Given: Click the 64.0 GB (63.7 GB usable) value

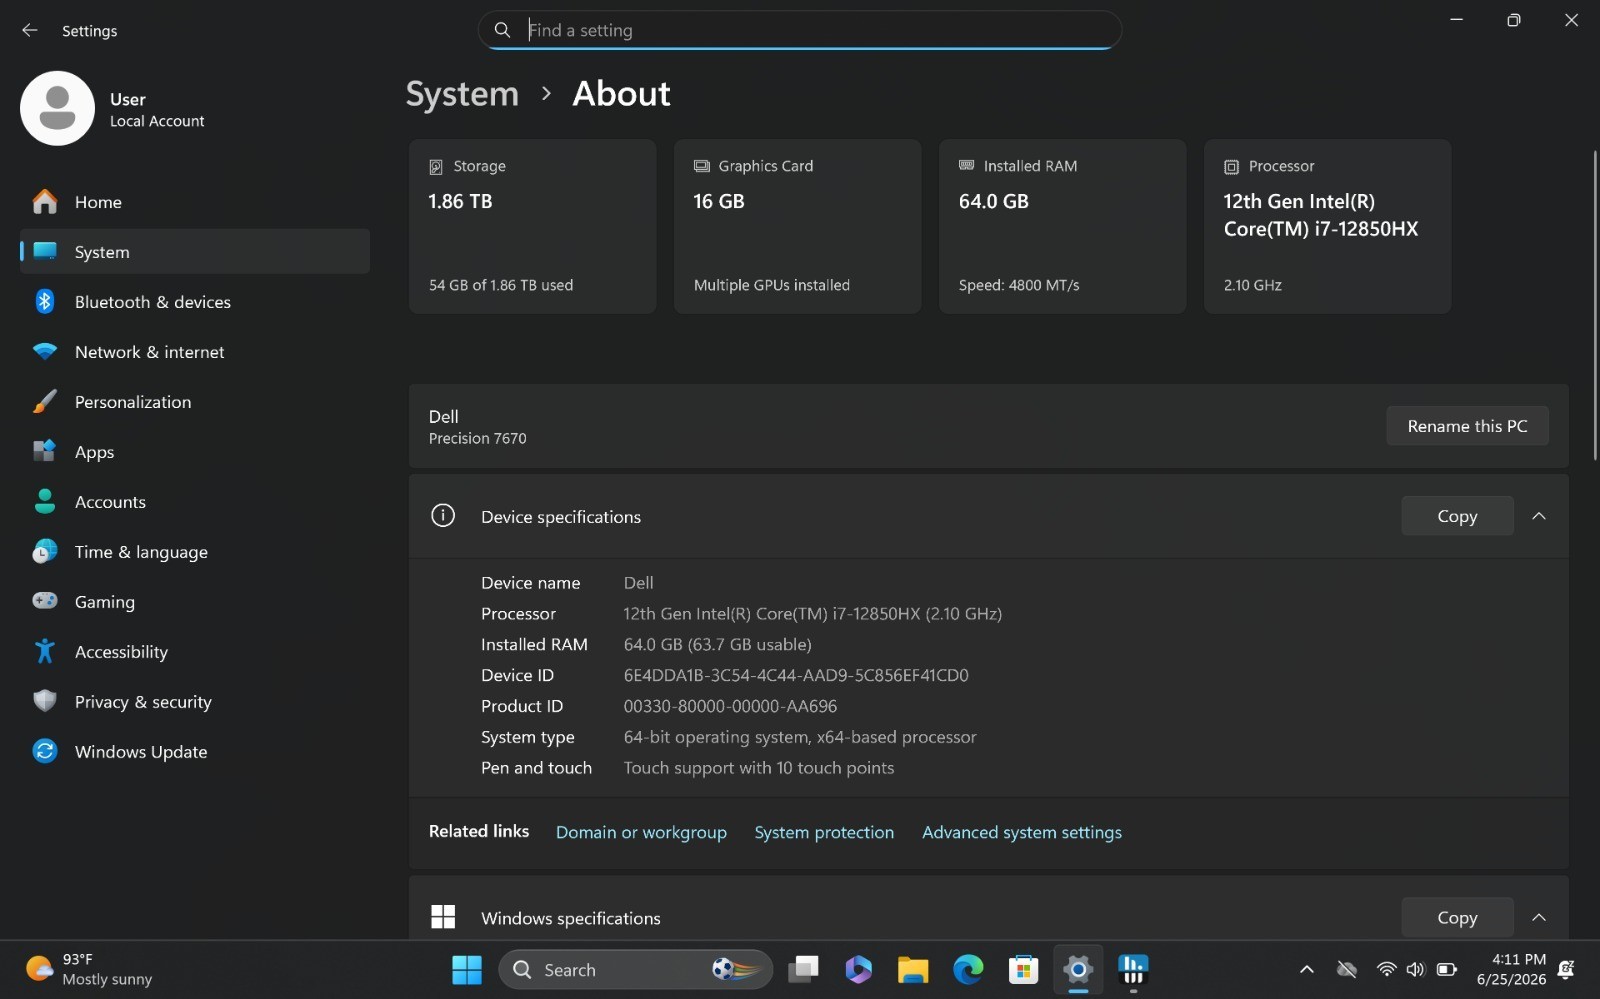Looking at the screenshot, I should pos(717,644).
